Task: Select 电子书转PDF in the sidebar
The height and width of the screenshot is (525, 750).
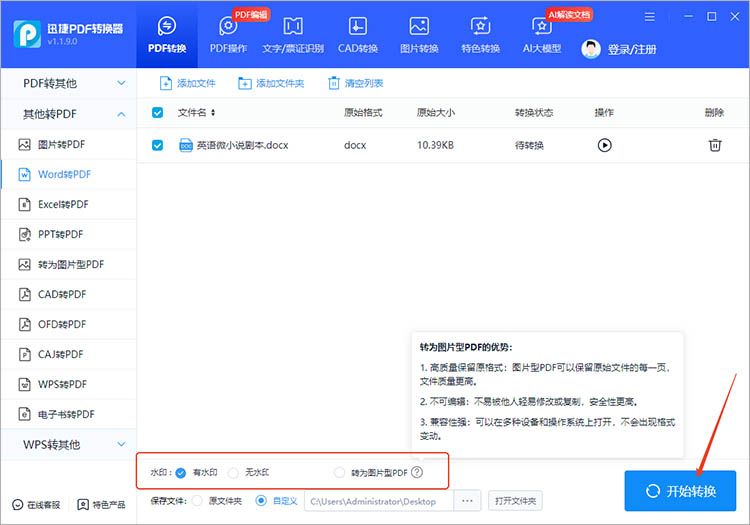Action: pos(69,414)
